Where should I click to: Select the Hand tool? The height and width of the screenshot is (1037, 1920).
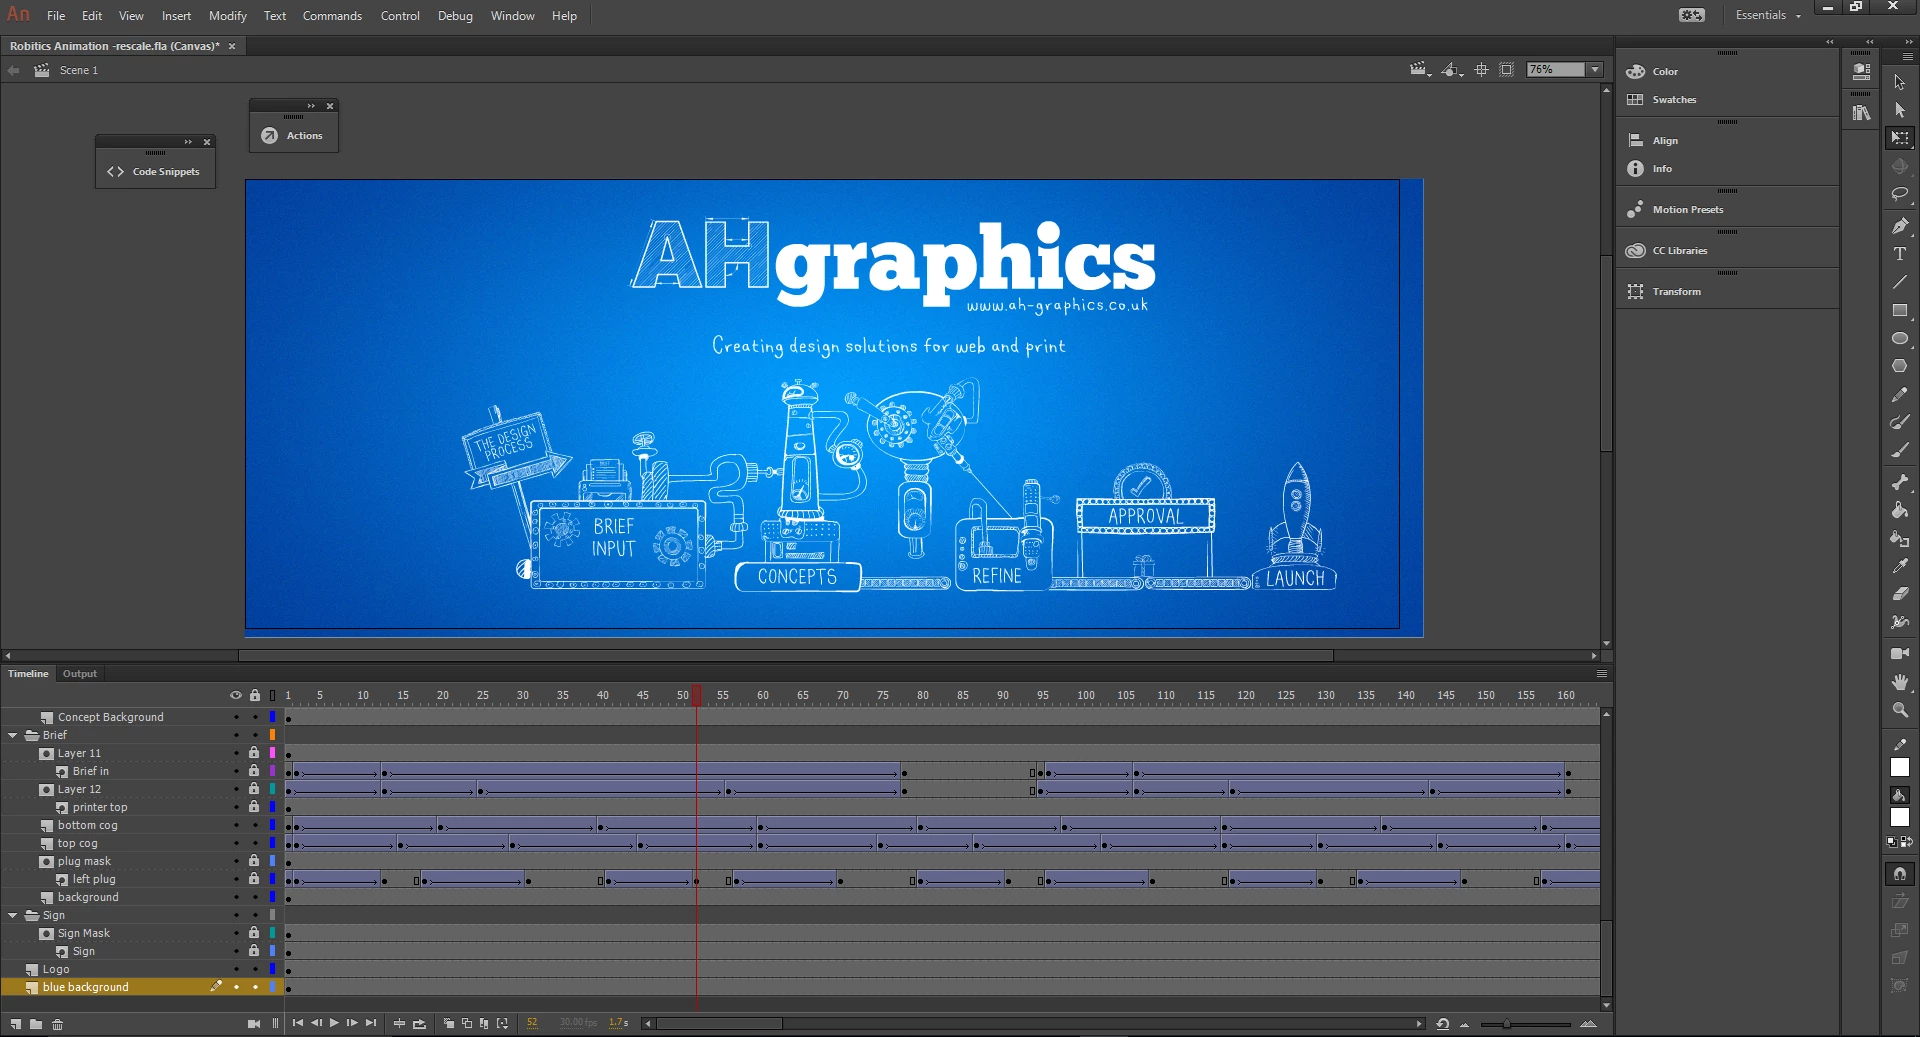[x=1900, y=681]
